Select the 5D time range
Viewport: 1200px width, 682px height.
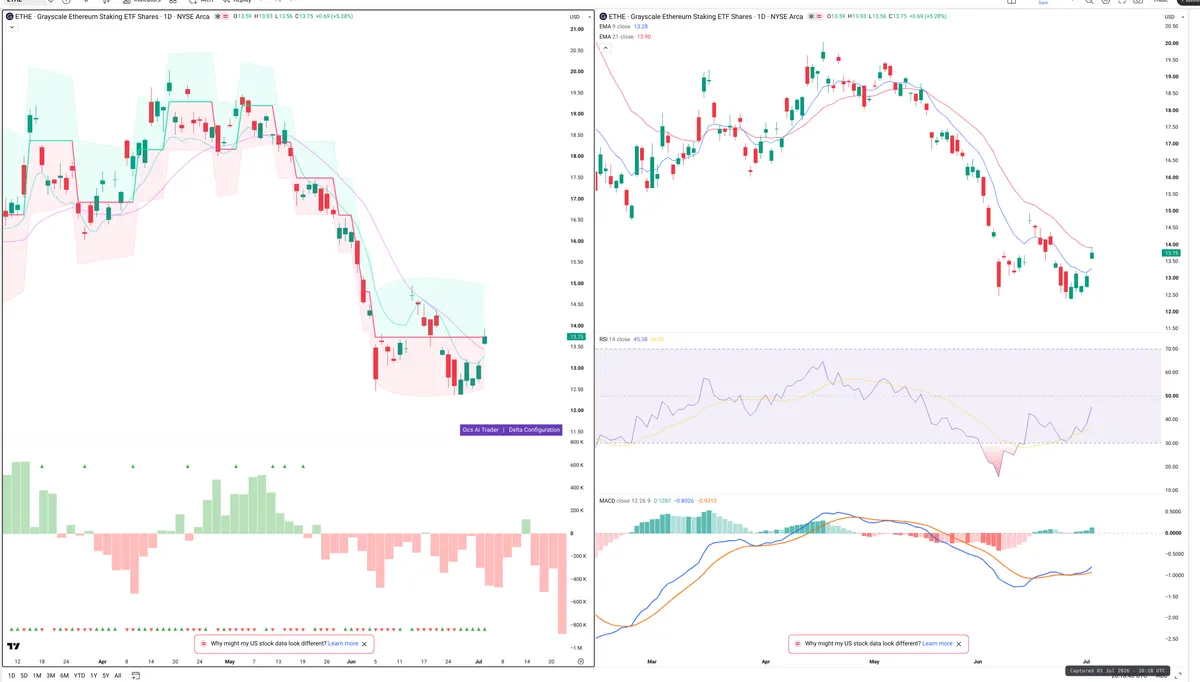[x=24, y=676]
